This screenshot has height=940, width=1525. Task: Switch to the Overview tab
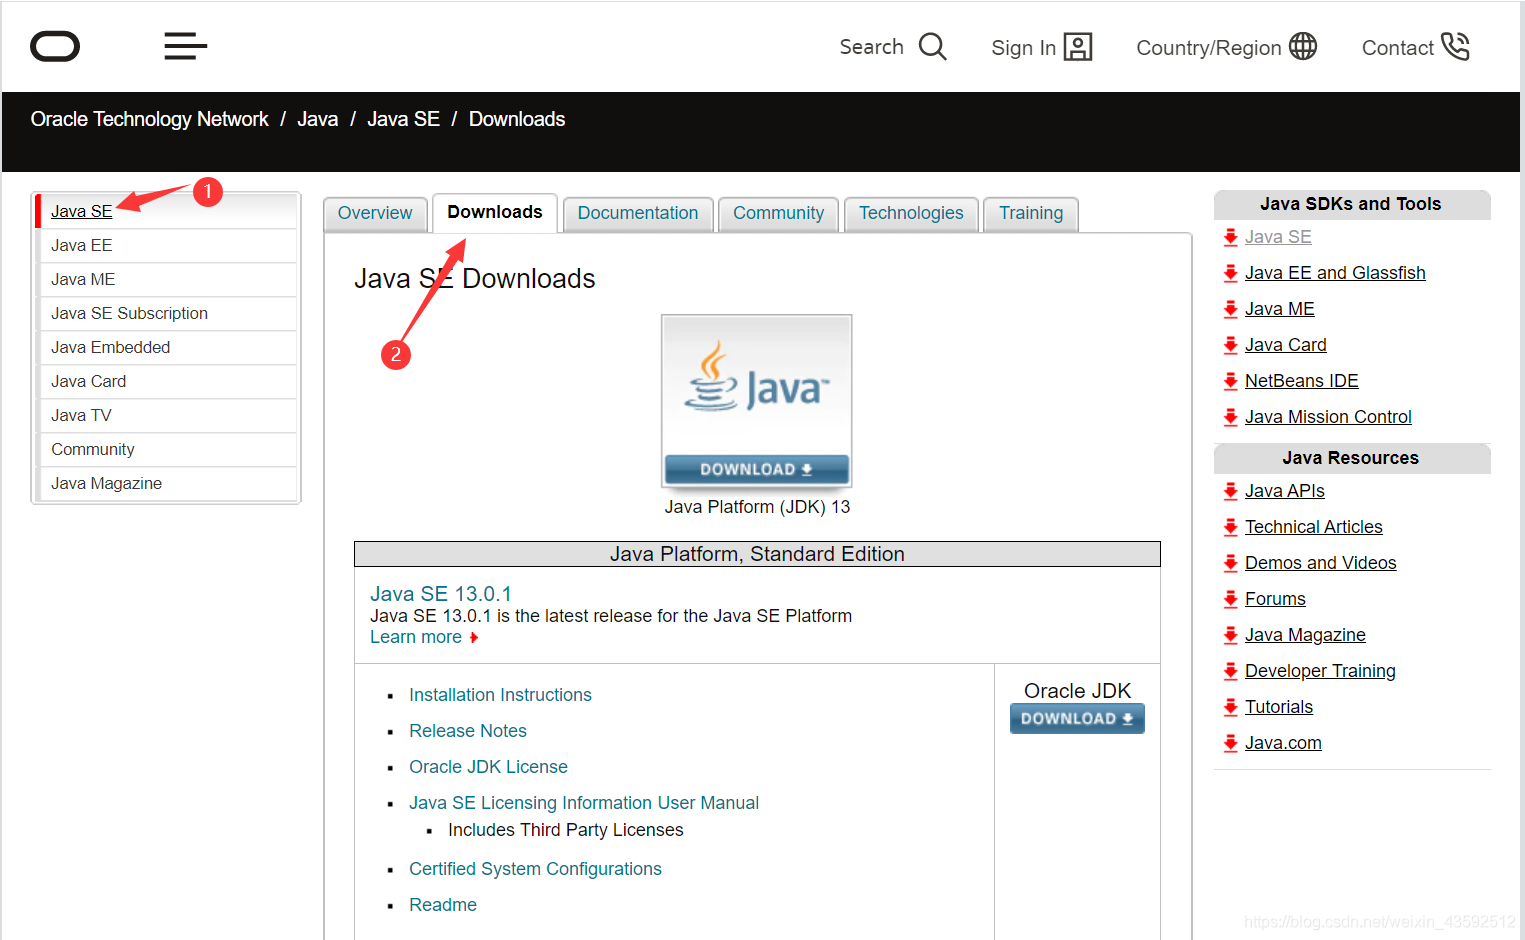click(x=375, y=213)
